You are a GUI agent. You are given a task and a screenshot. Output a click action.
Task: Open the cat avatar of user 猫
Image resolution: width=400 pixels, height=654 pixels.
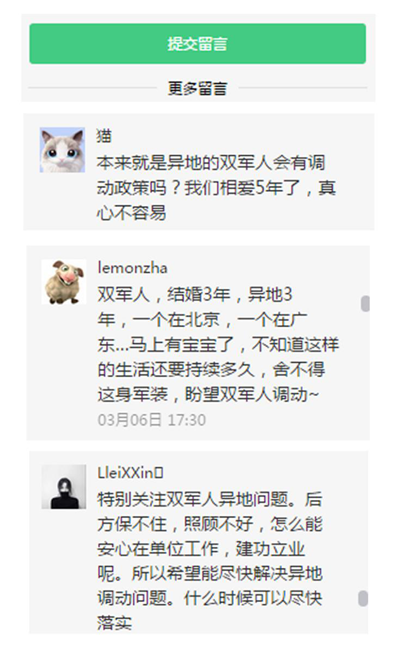click(x=63, y=150)
